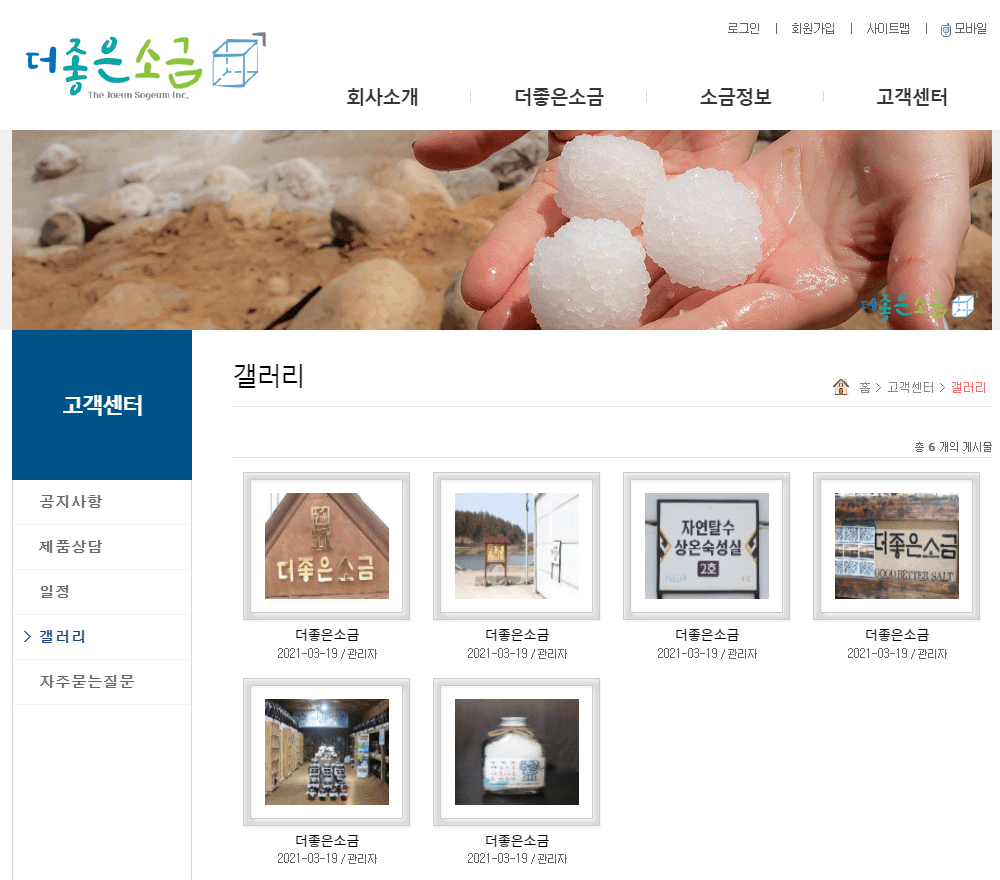Click the 더좋은소금 site logo
The width and height of the screenshot is (1000, 880).
pos(145,64)
